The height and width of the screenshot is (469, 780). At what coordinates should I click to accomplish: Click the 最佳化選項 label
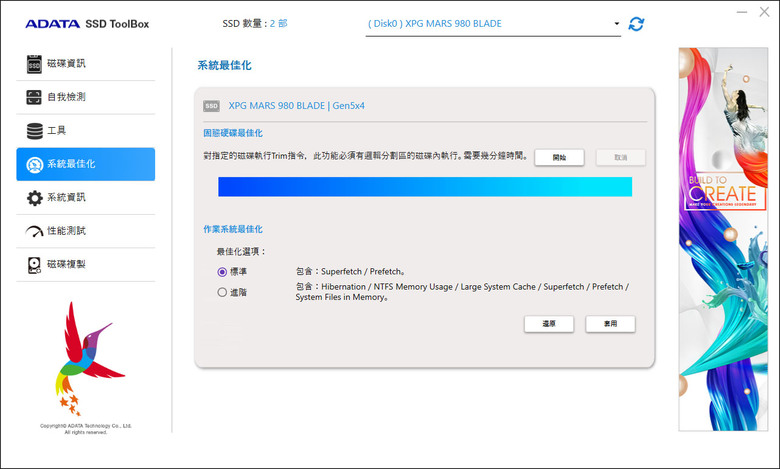pyautogui.click(x=241, y=252)
